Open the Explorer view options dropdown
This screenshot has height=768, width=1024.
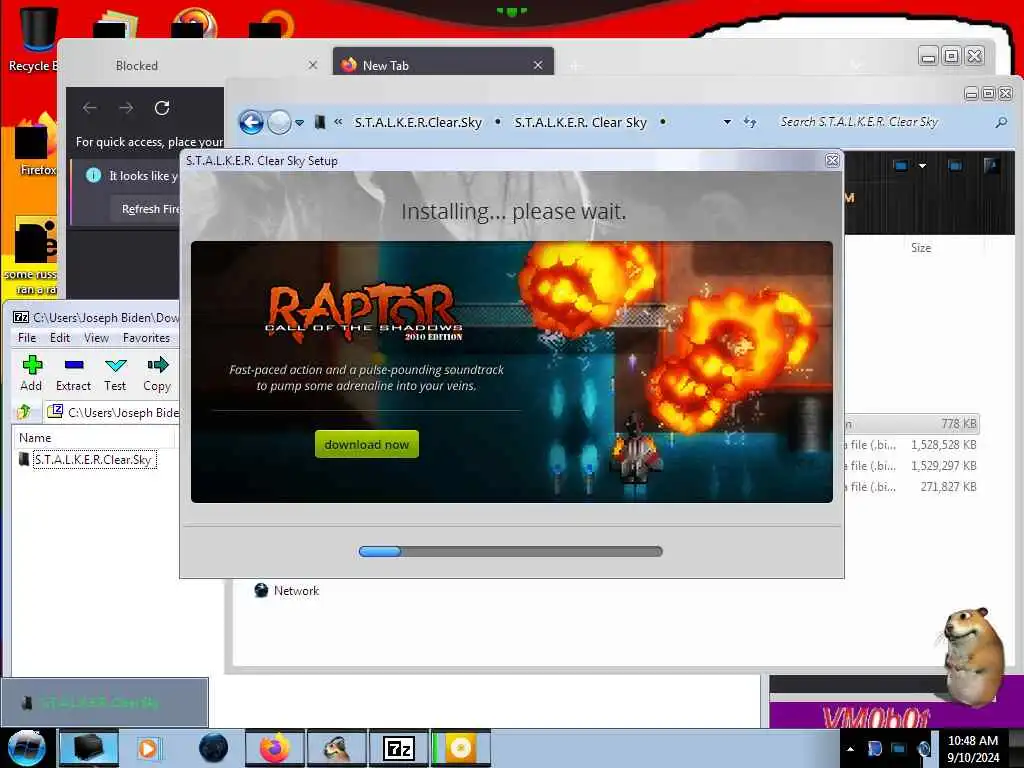922,166
